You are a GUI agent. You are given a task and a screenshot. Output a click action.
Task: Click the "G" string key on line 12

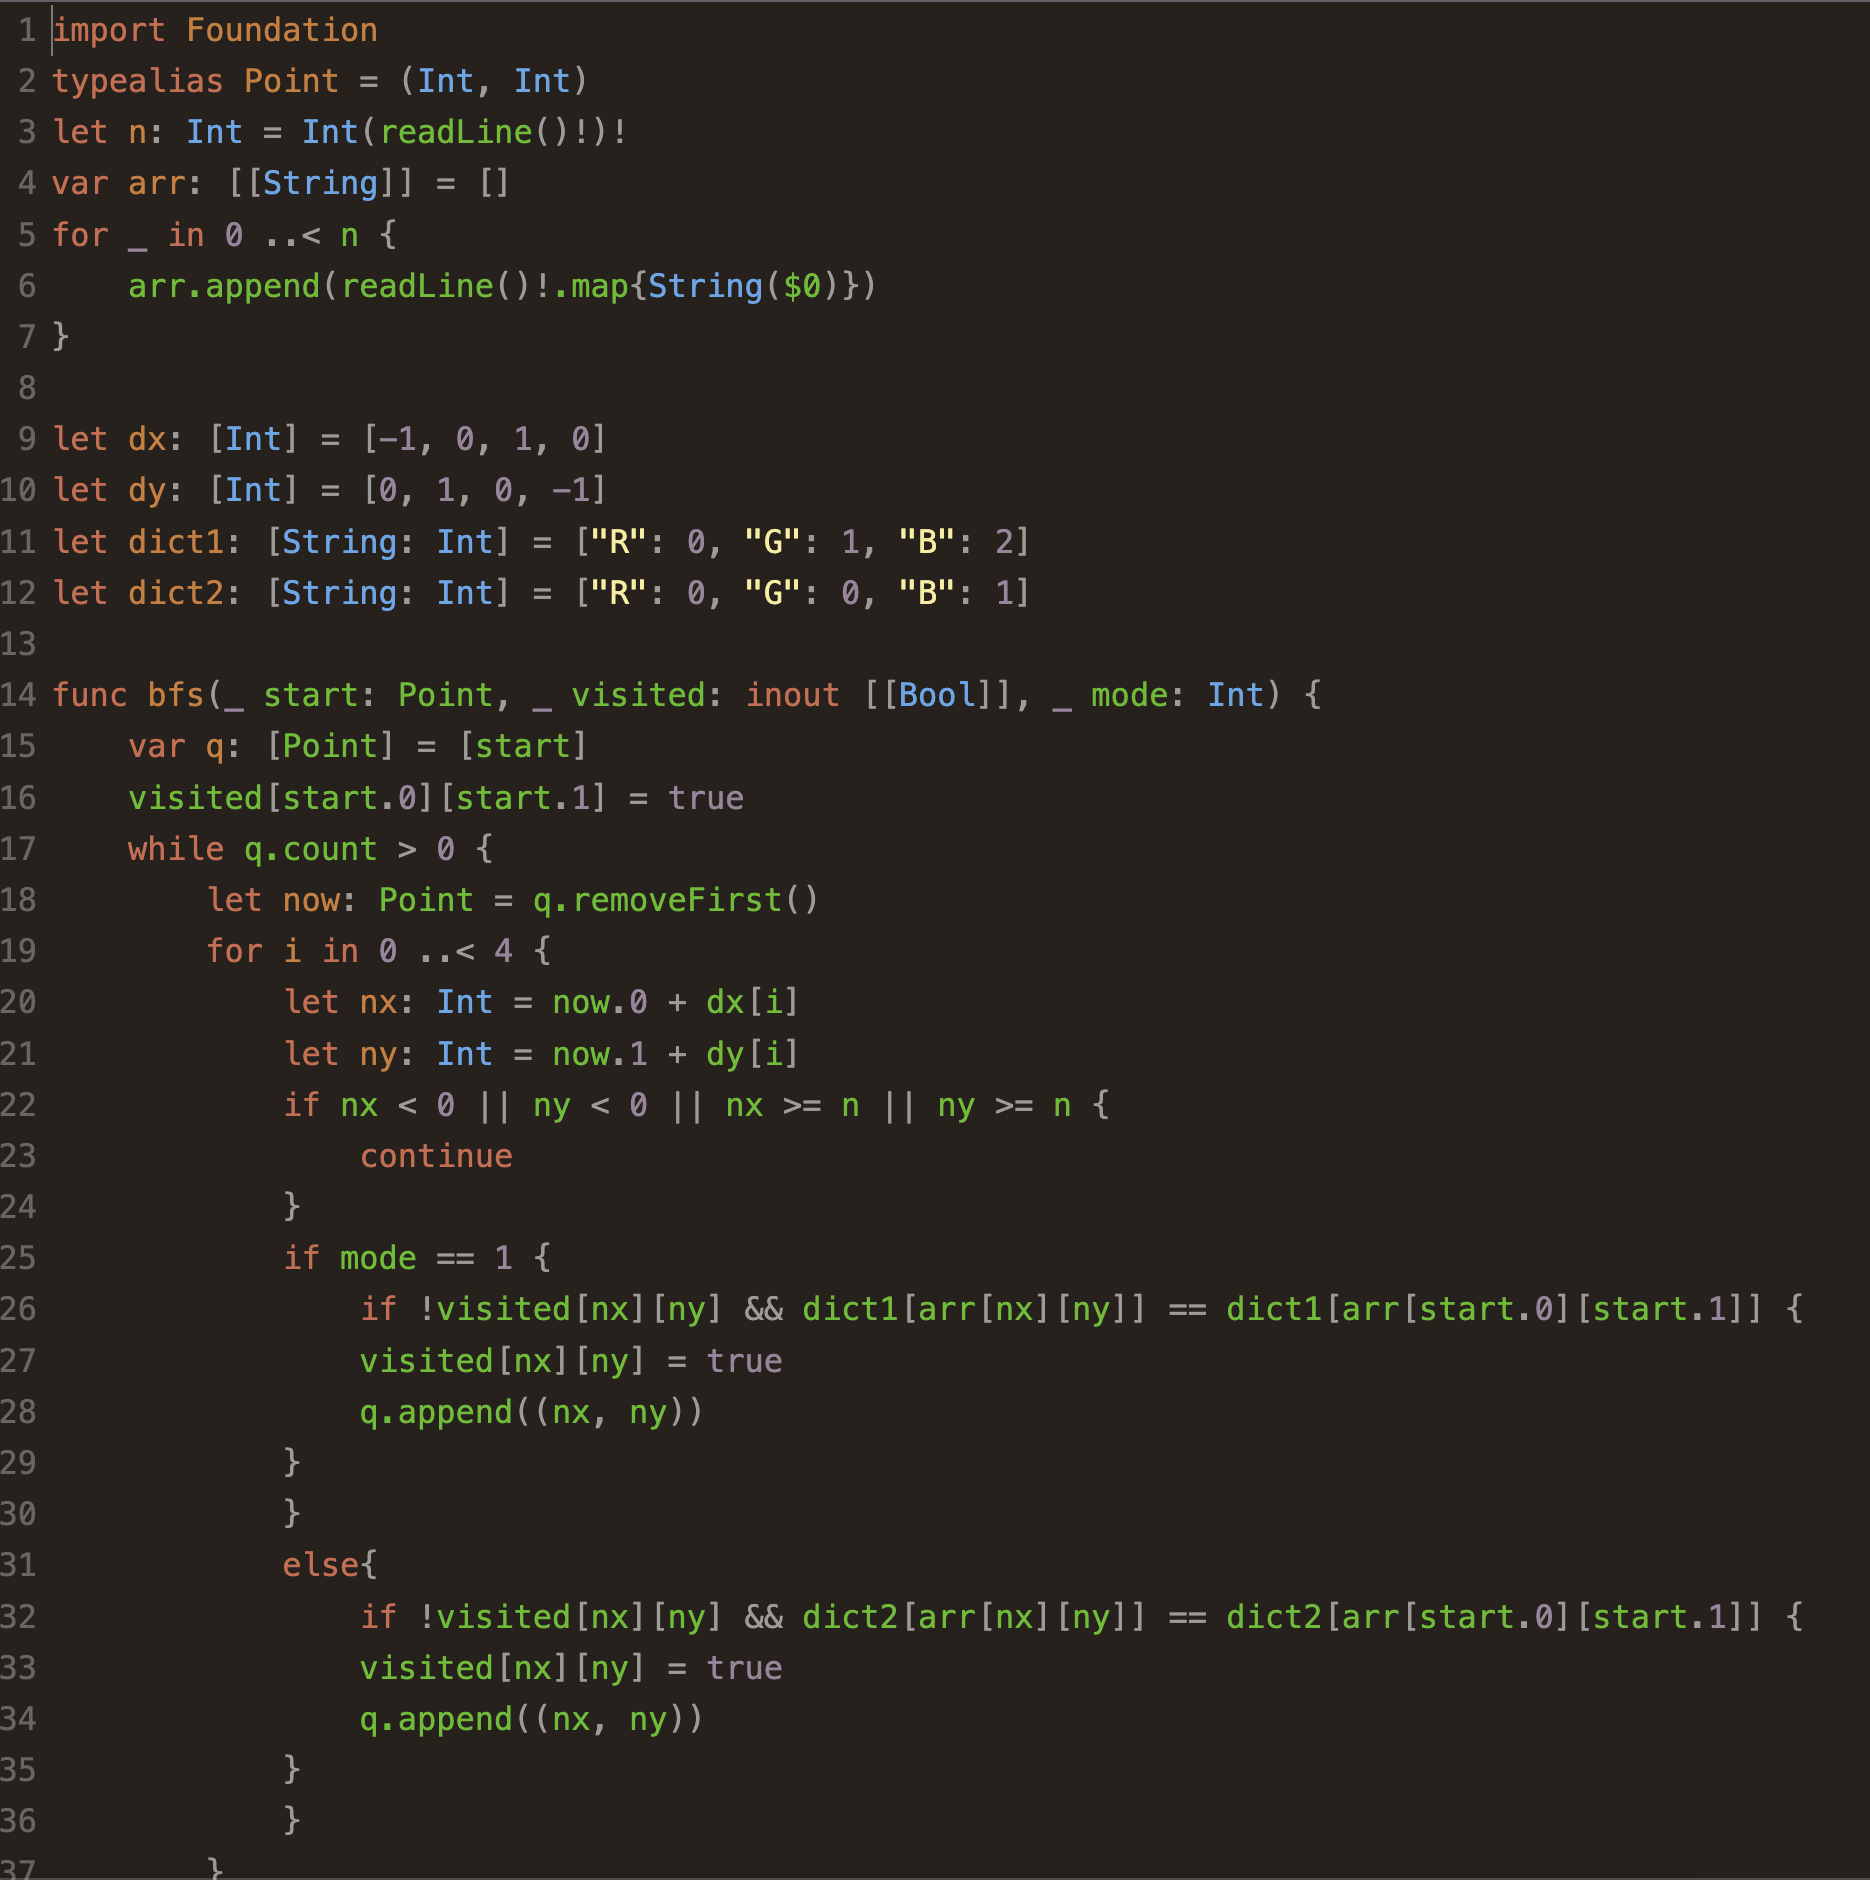click(773, 593)
